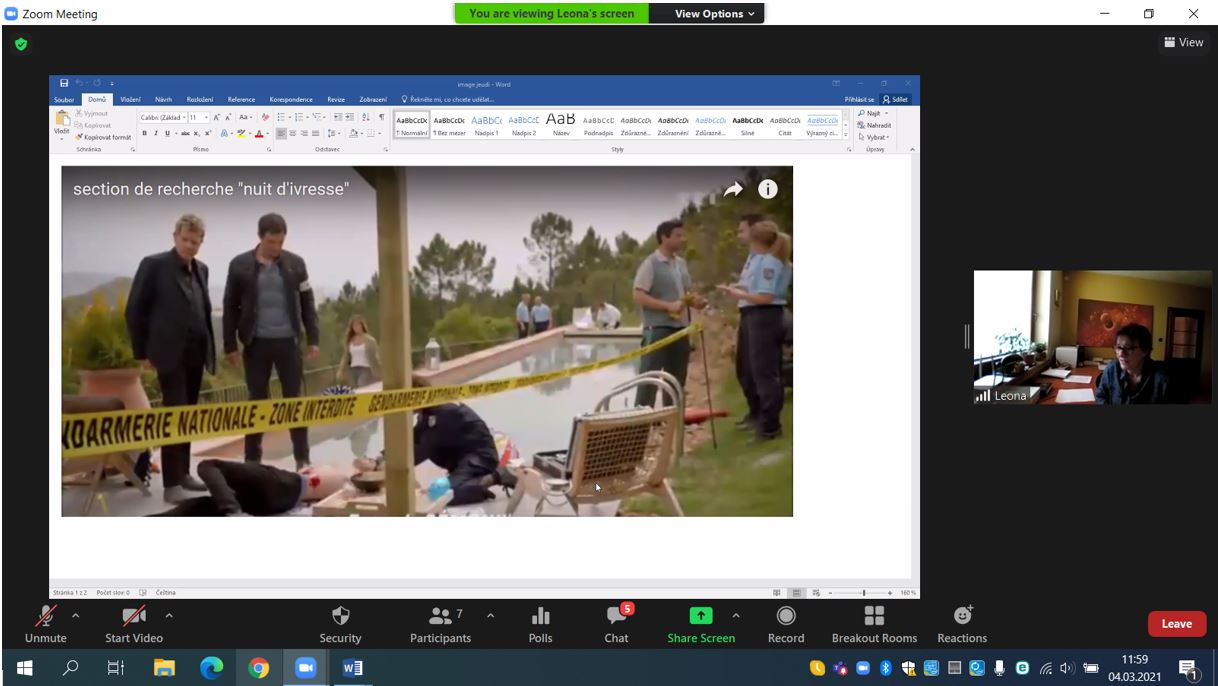Click the panel handle beside Leona's video

(x=967, y=337)
